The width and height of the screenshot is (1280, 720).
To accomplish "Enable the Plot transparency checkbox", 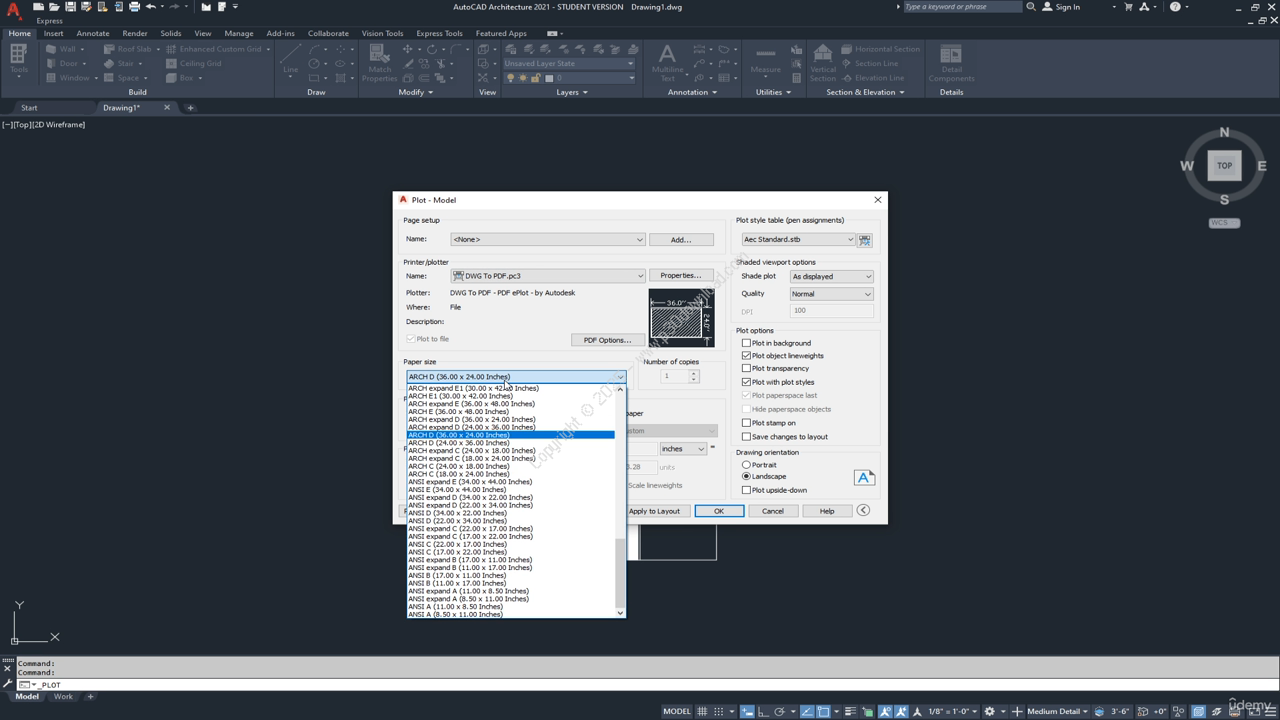I will click(x=746, y=369).
